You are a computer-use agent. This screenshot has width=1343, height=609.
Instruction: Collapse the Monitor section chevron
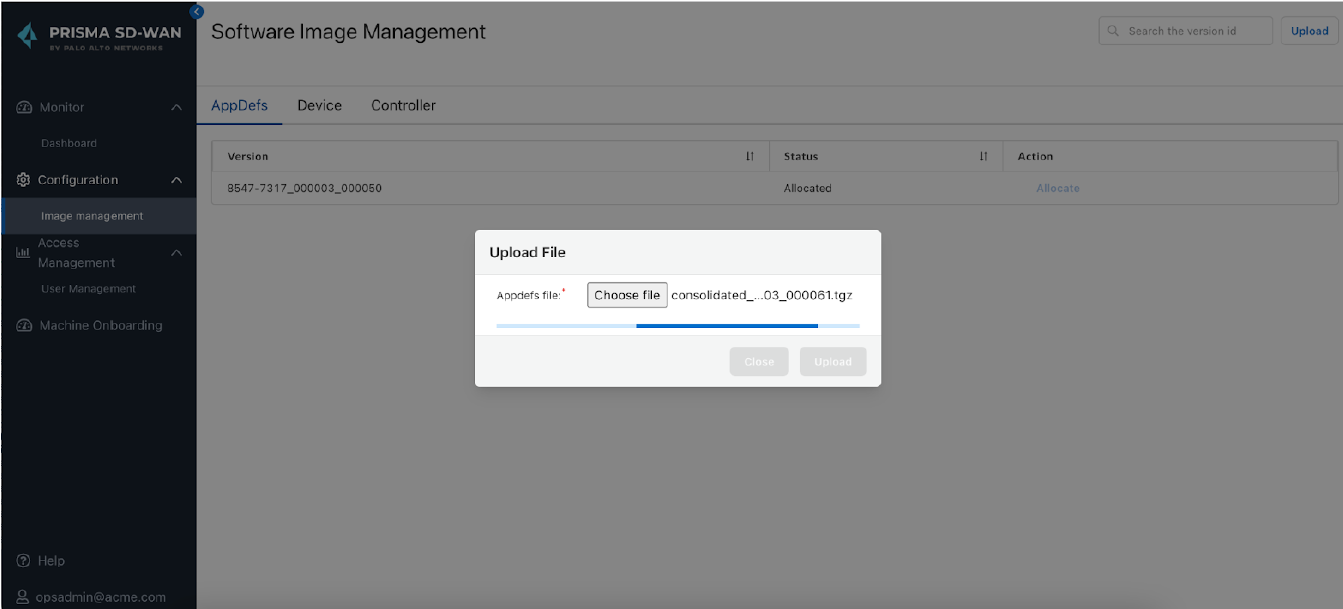pyautogui.click(x=177, y=107)
